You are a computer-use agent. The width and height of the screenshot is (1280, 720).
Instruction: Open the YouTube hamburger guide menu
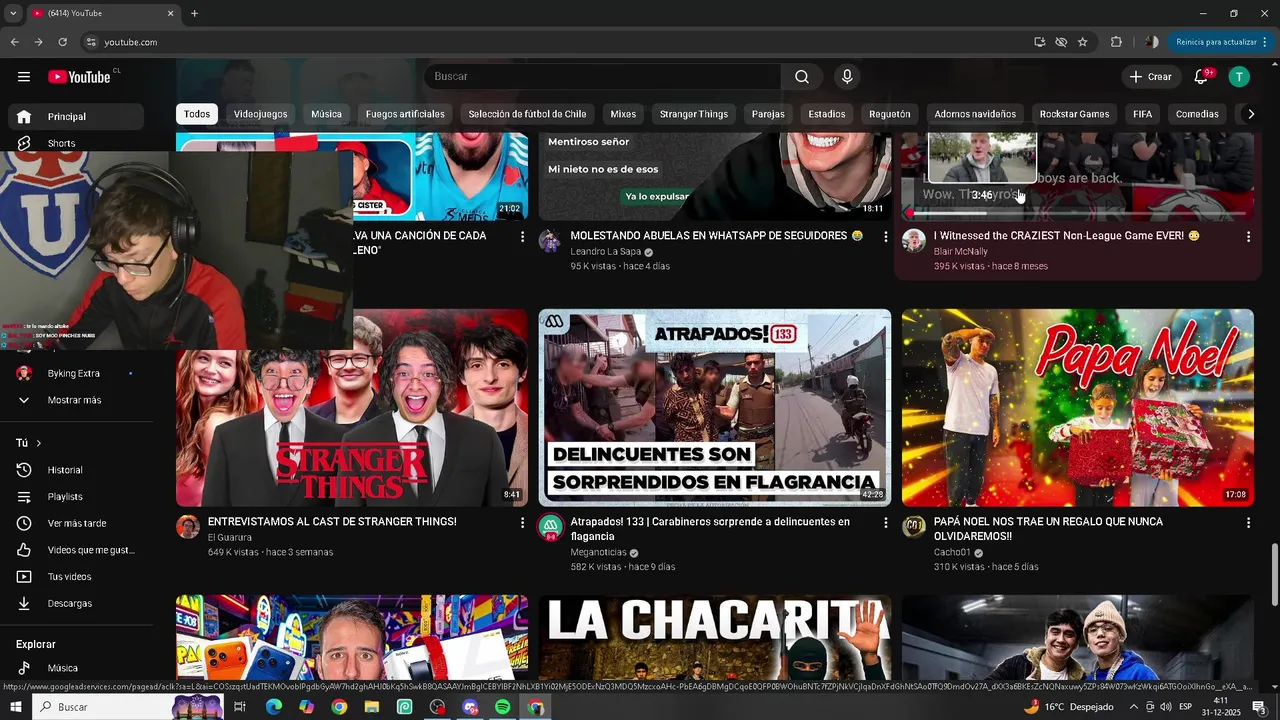[24, 77]
